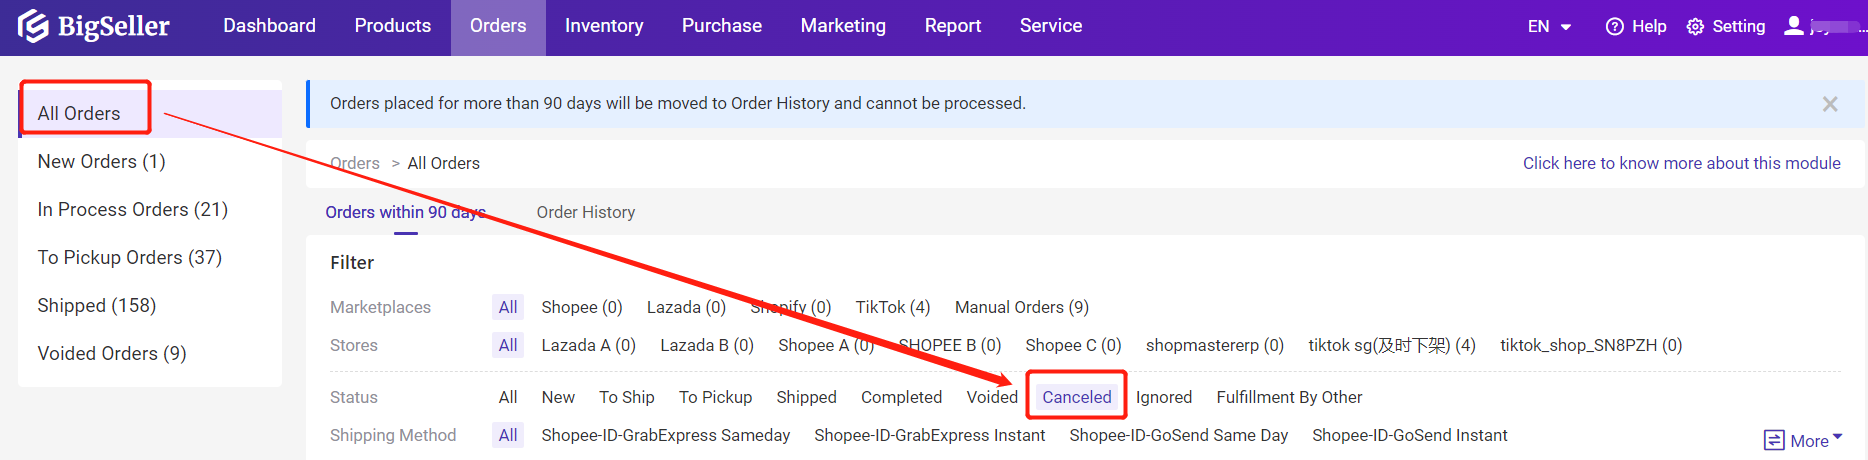The image size is (1868, 460).
Task: Filter marketplace by Lazada (0)
Action: point(686,307)
